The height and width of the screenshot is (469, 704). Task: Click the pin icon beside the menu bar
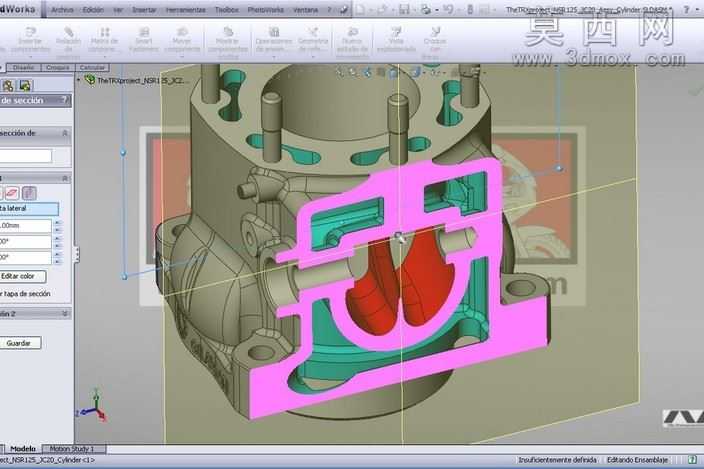[344, 9]
